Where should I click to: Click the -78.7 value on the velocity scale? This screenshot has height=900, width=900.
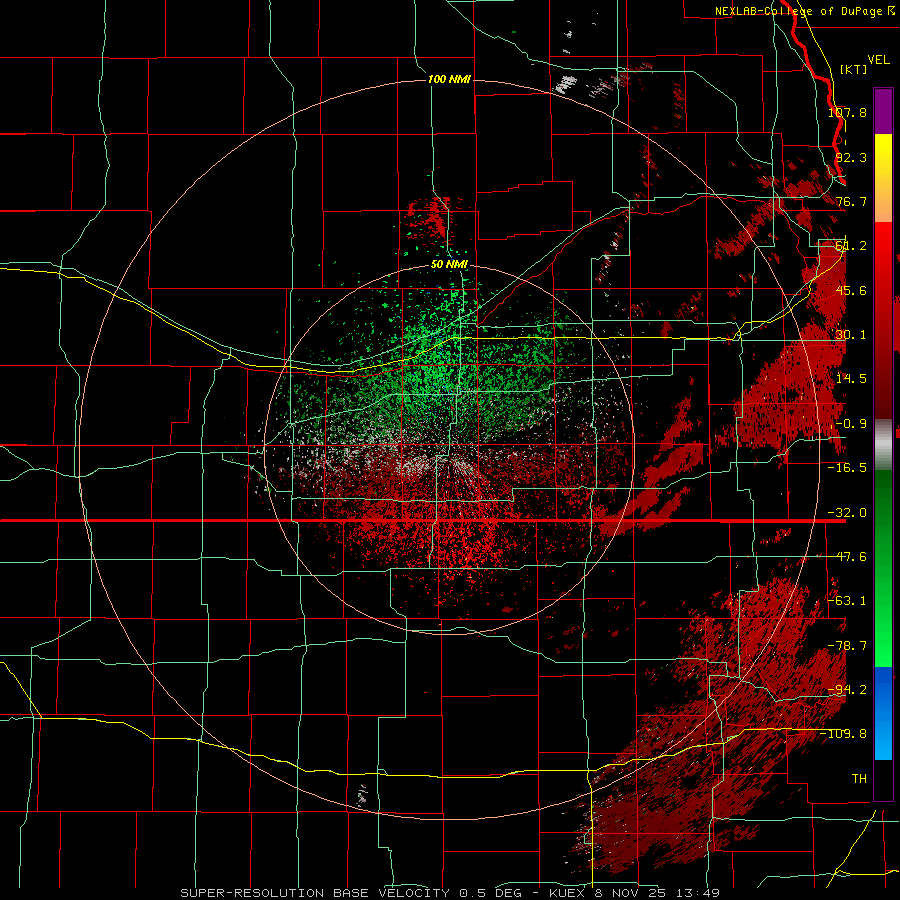click(847, 646)
